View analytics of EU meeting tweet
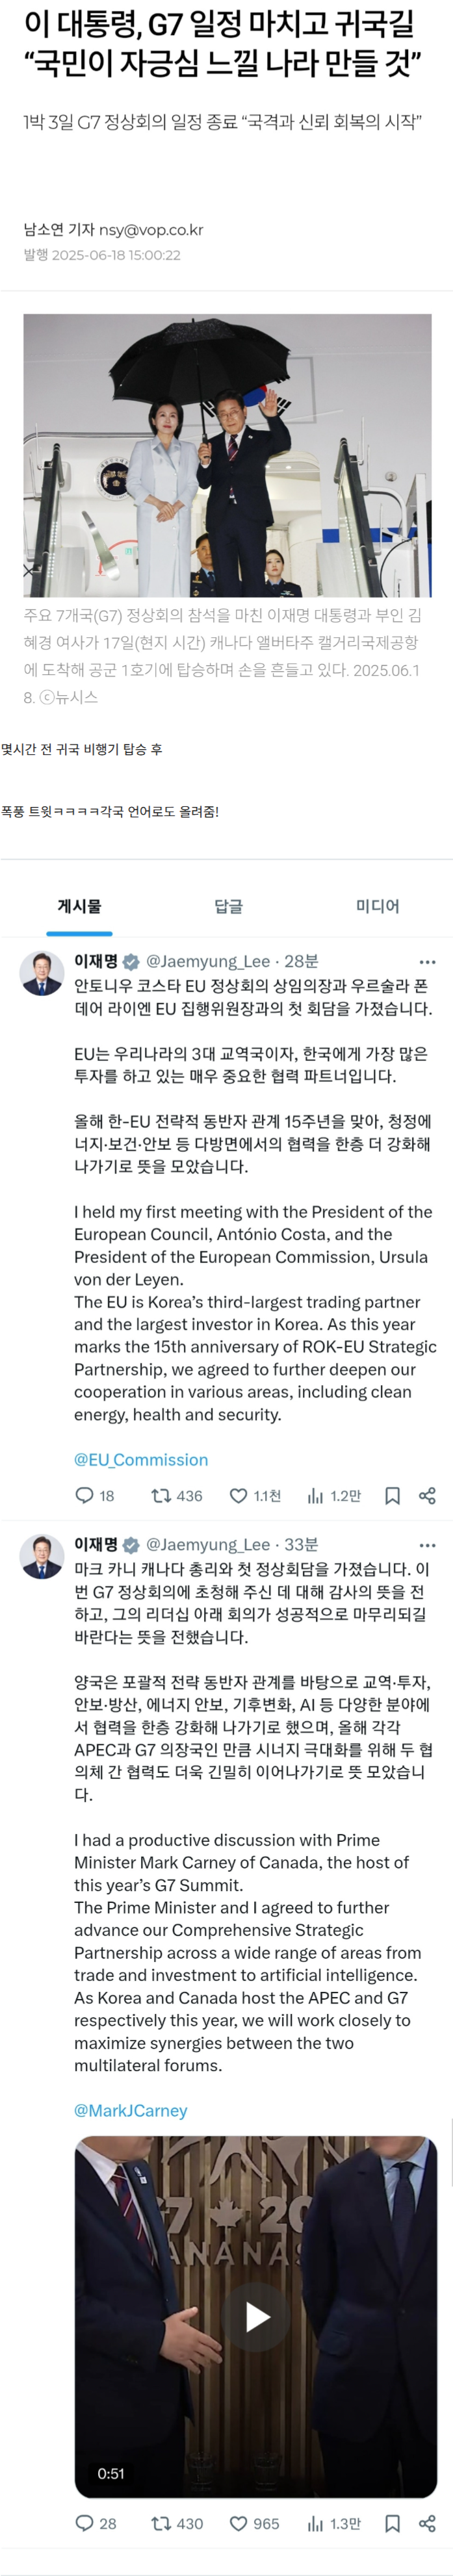 pos(315,1495)
